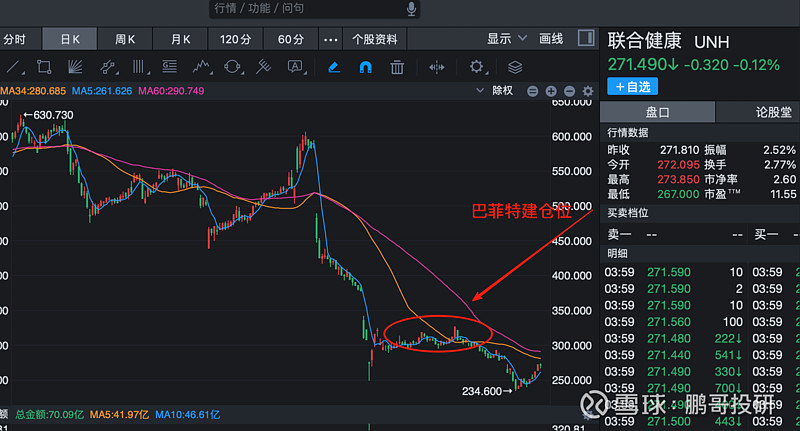The width and height of the screenshot is (800, 431).
Task: Click the 市盈TTM value 11.55
Action: [x=783, y=194]
